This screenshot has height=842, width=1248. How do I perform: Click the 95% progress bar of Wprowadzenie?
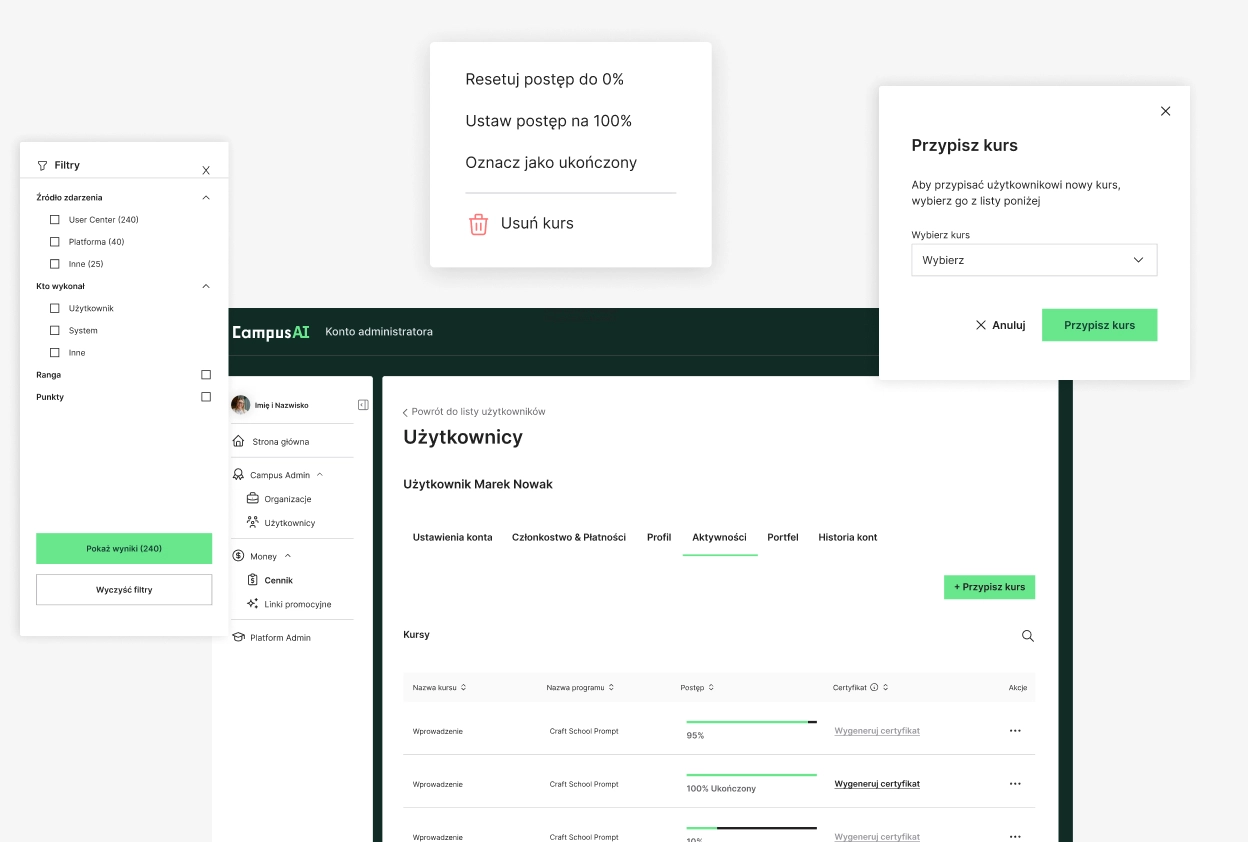click(752, 722)
